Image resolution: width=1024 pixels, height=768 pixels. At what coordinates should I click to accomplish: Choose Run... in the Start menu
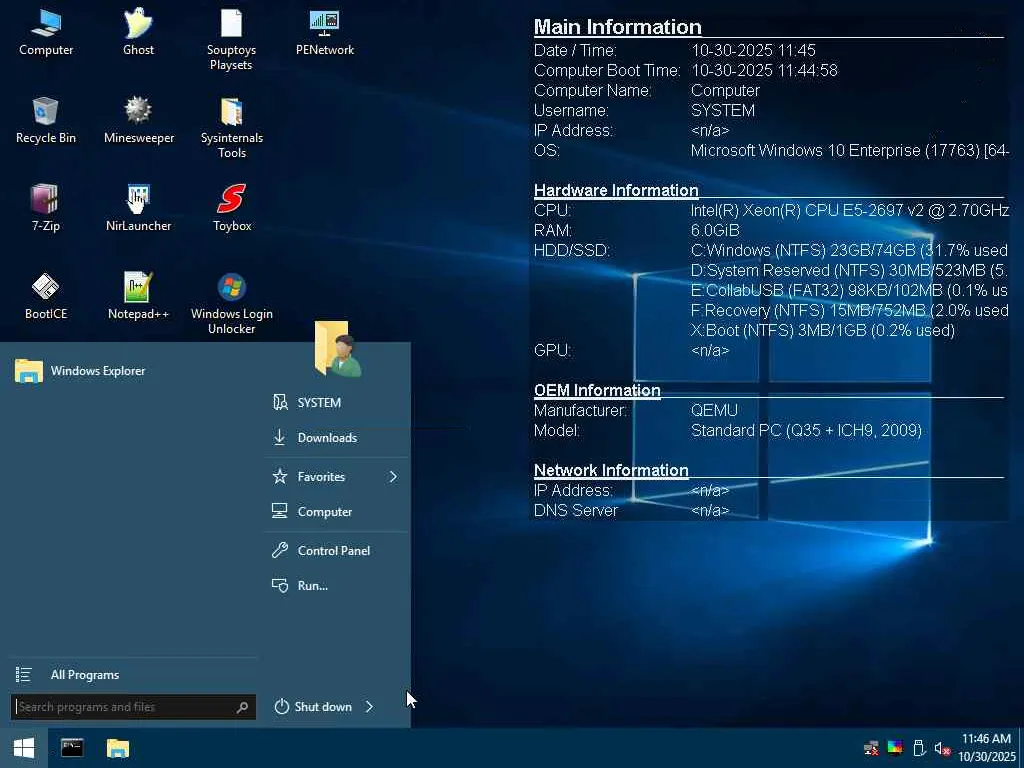click(x=337, y=586)
